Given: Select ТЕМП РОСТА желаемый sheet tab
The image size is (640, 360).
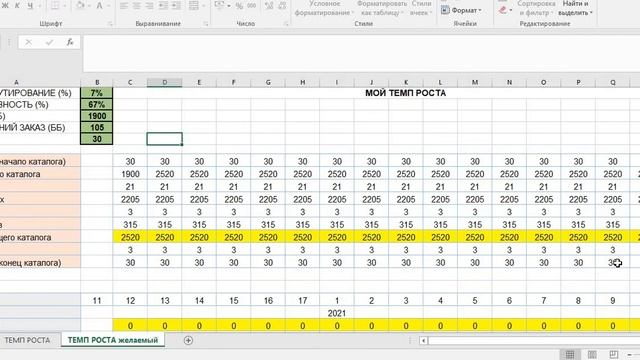Looking at the screenshot, I should (113, 340).
